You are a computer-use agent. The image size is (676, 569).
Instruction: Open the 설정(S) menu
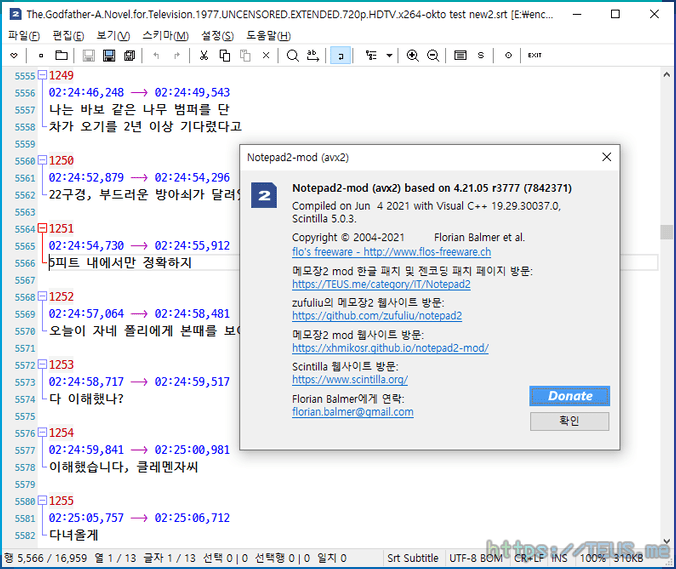click(217, 36)
